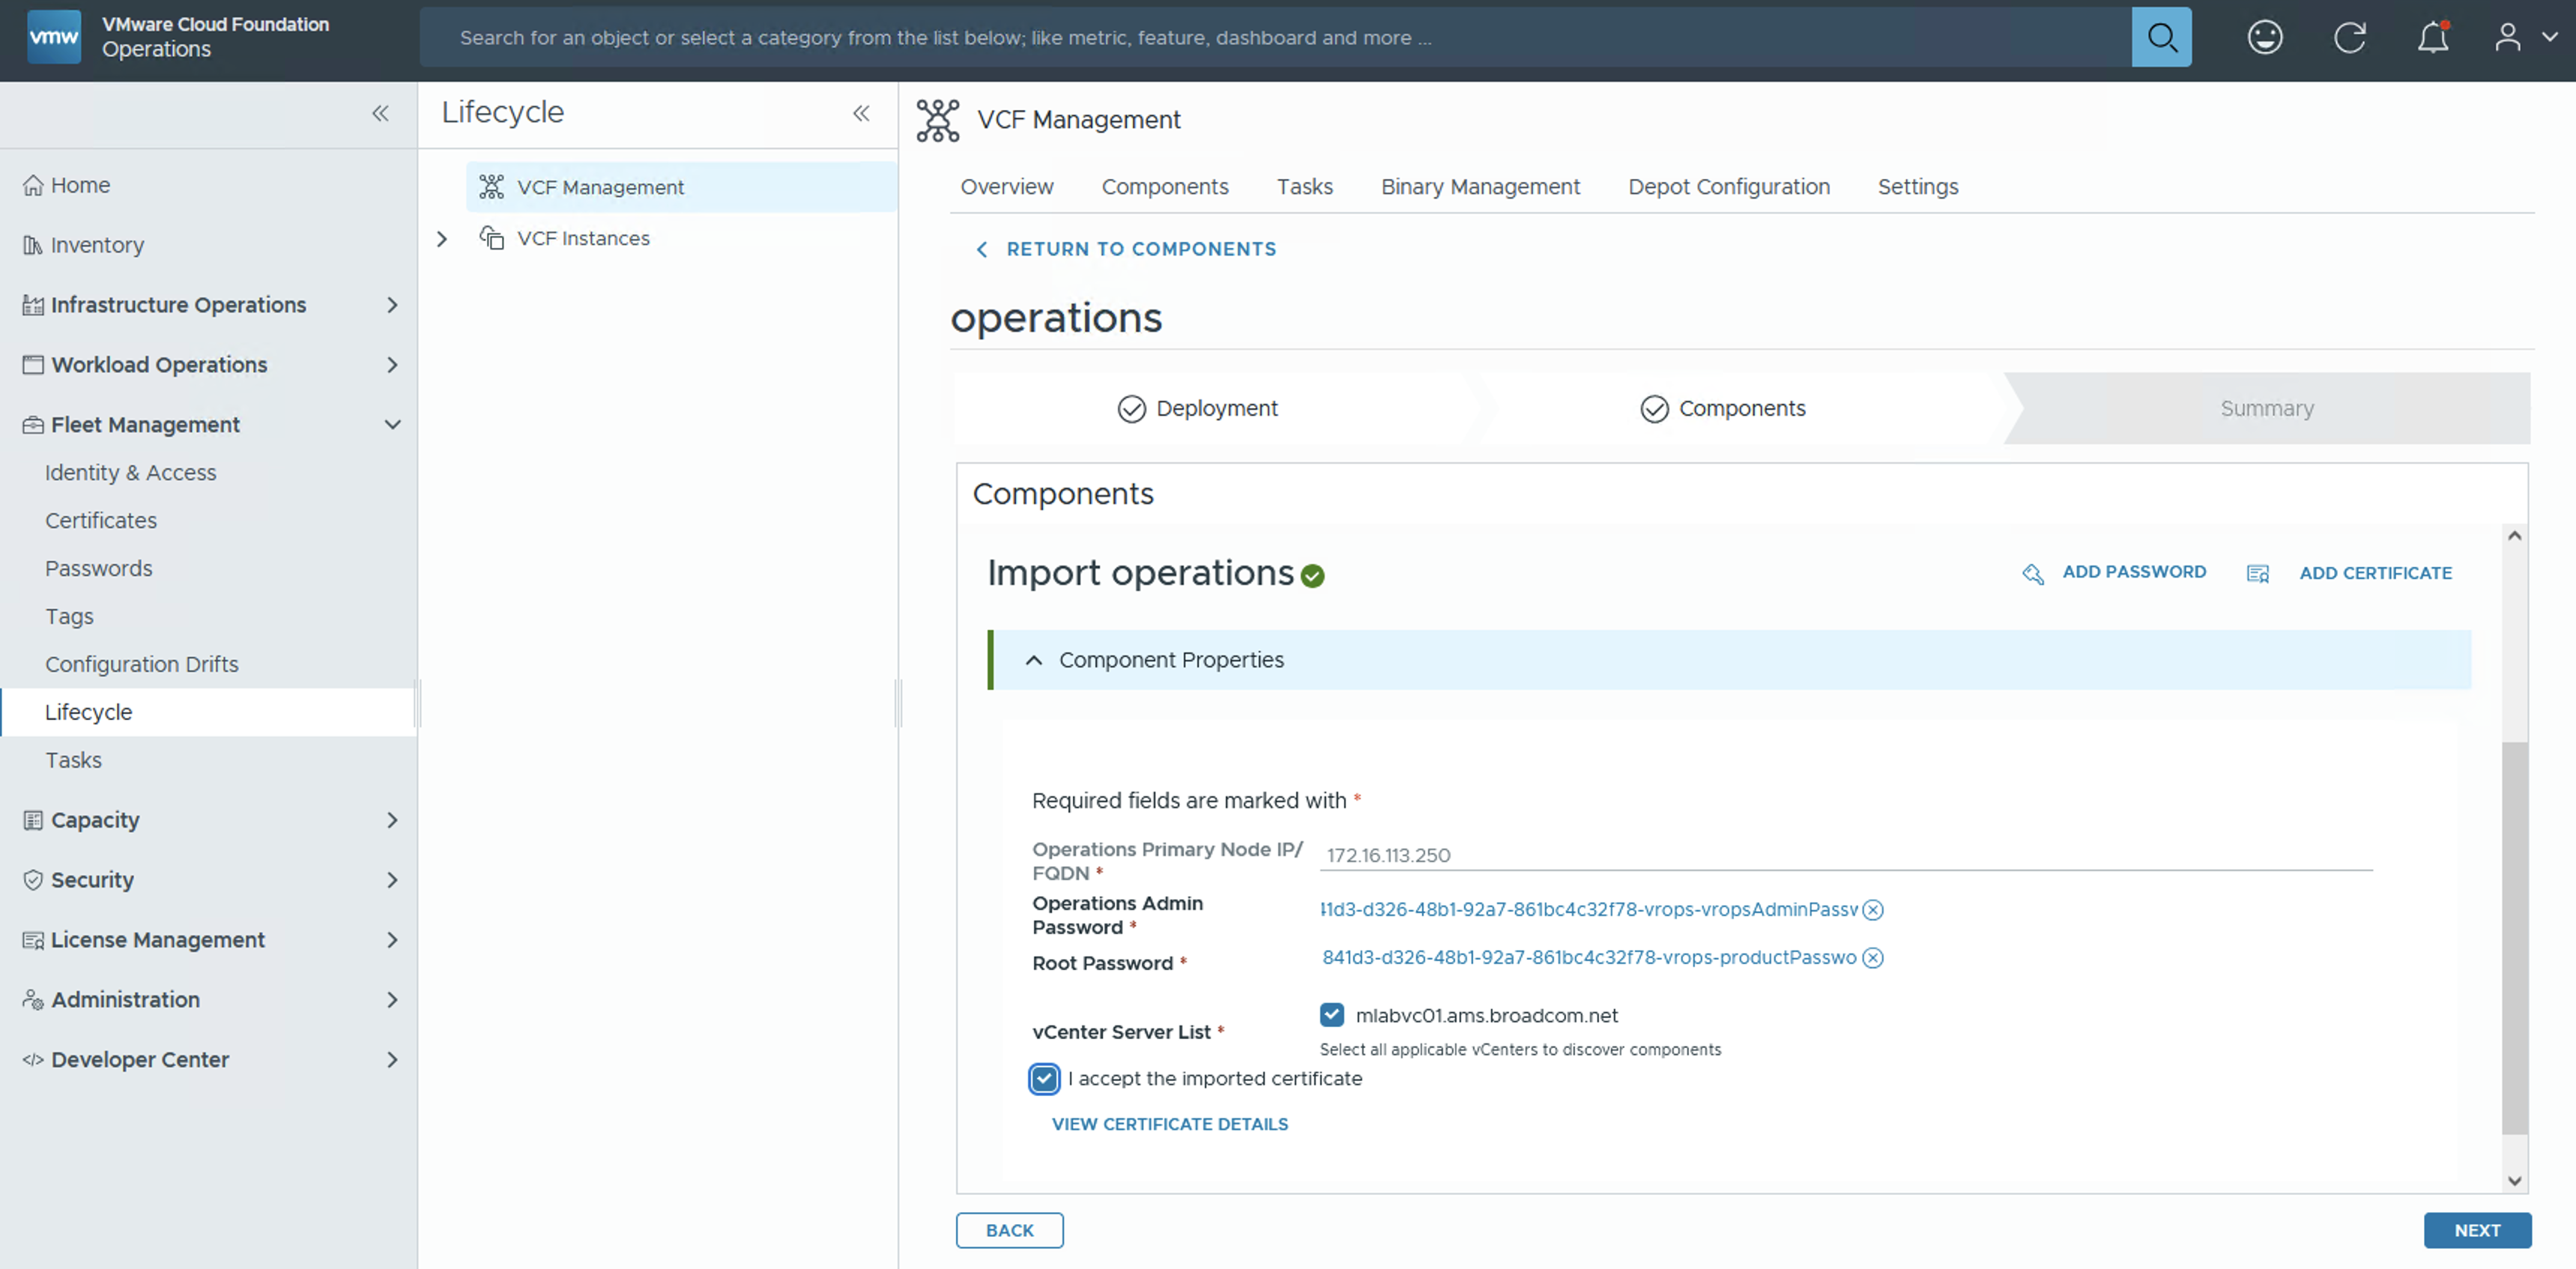Image resolution: width=2576 pixels, height=1269 pixels.
Task: Toggle the accept imported certificate checkbox
Action: [x=1043, y=1079]
